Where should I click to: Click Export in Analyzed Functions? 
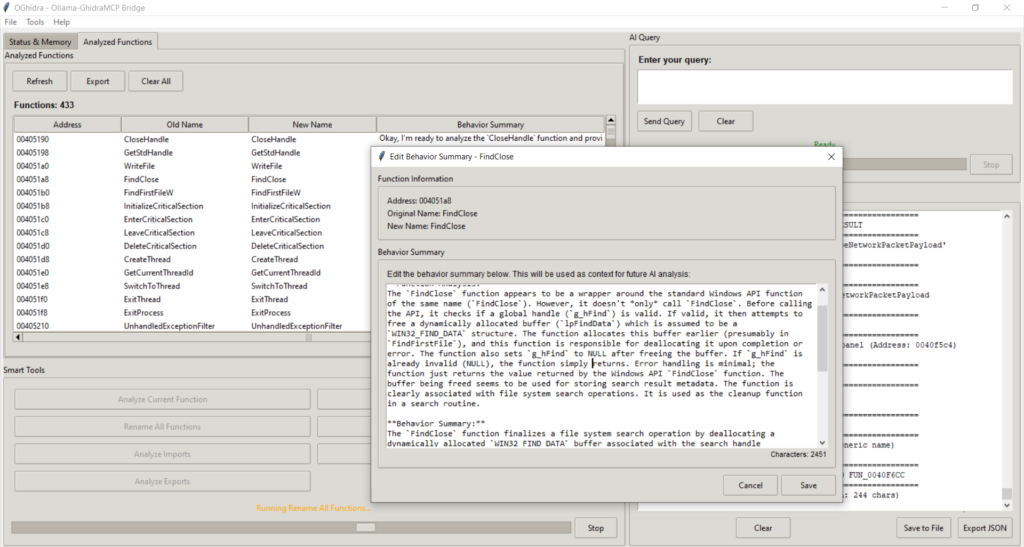click(x=98, y=81)
